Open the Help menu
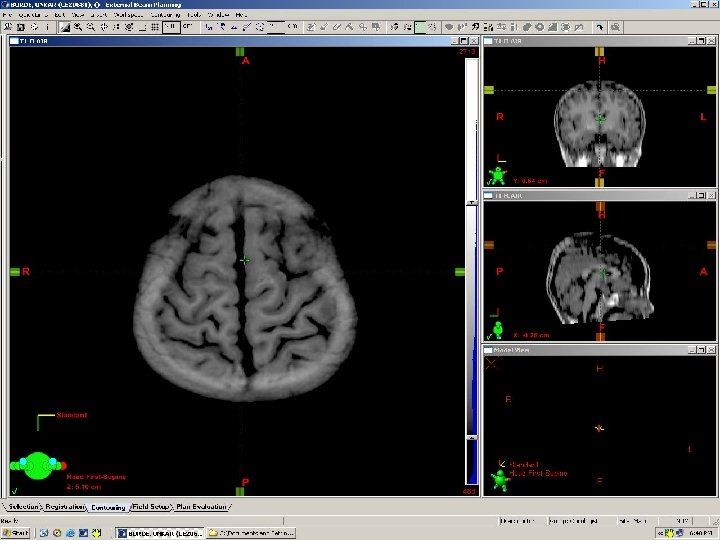Viewport: 720px width, 540px height. click(241, 15)
